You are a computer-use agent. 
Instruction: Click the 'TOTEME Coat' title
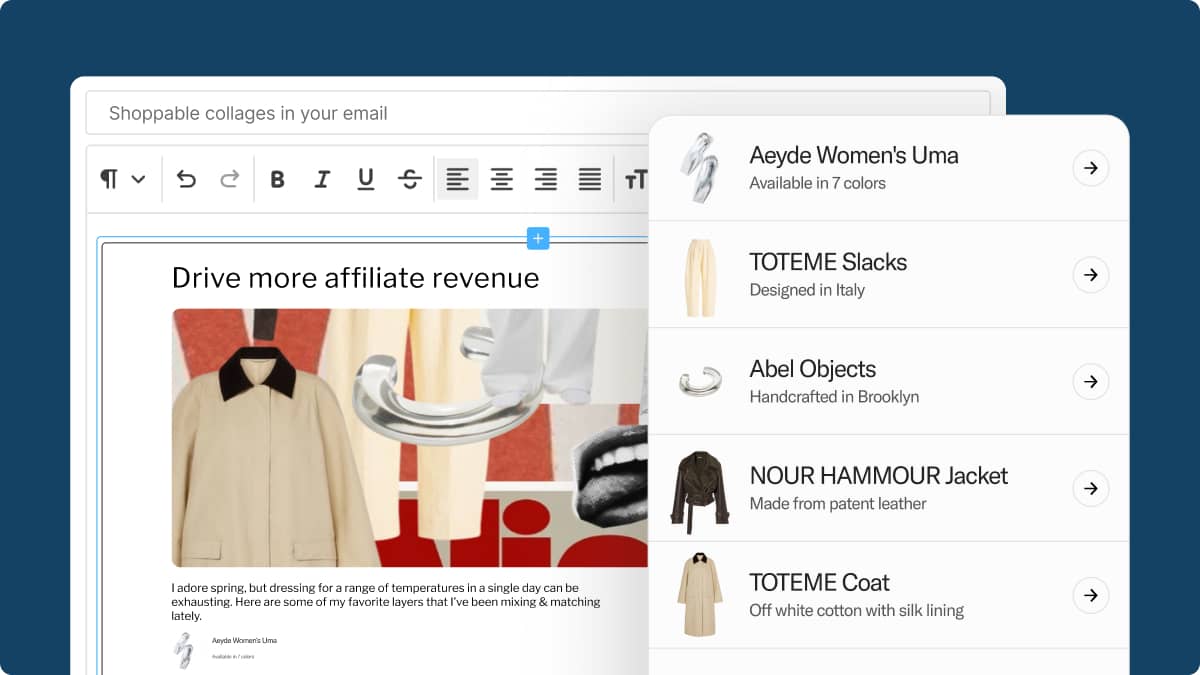point(819,582)
